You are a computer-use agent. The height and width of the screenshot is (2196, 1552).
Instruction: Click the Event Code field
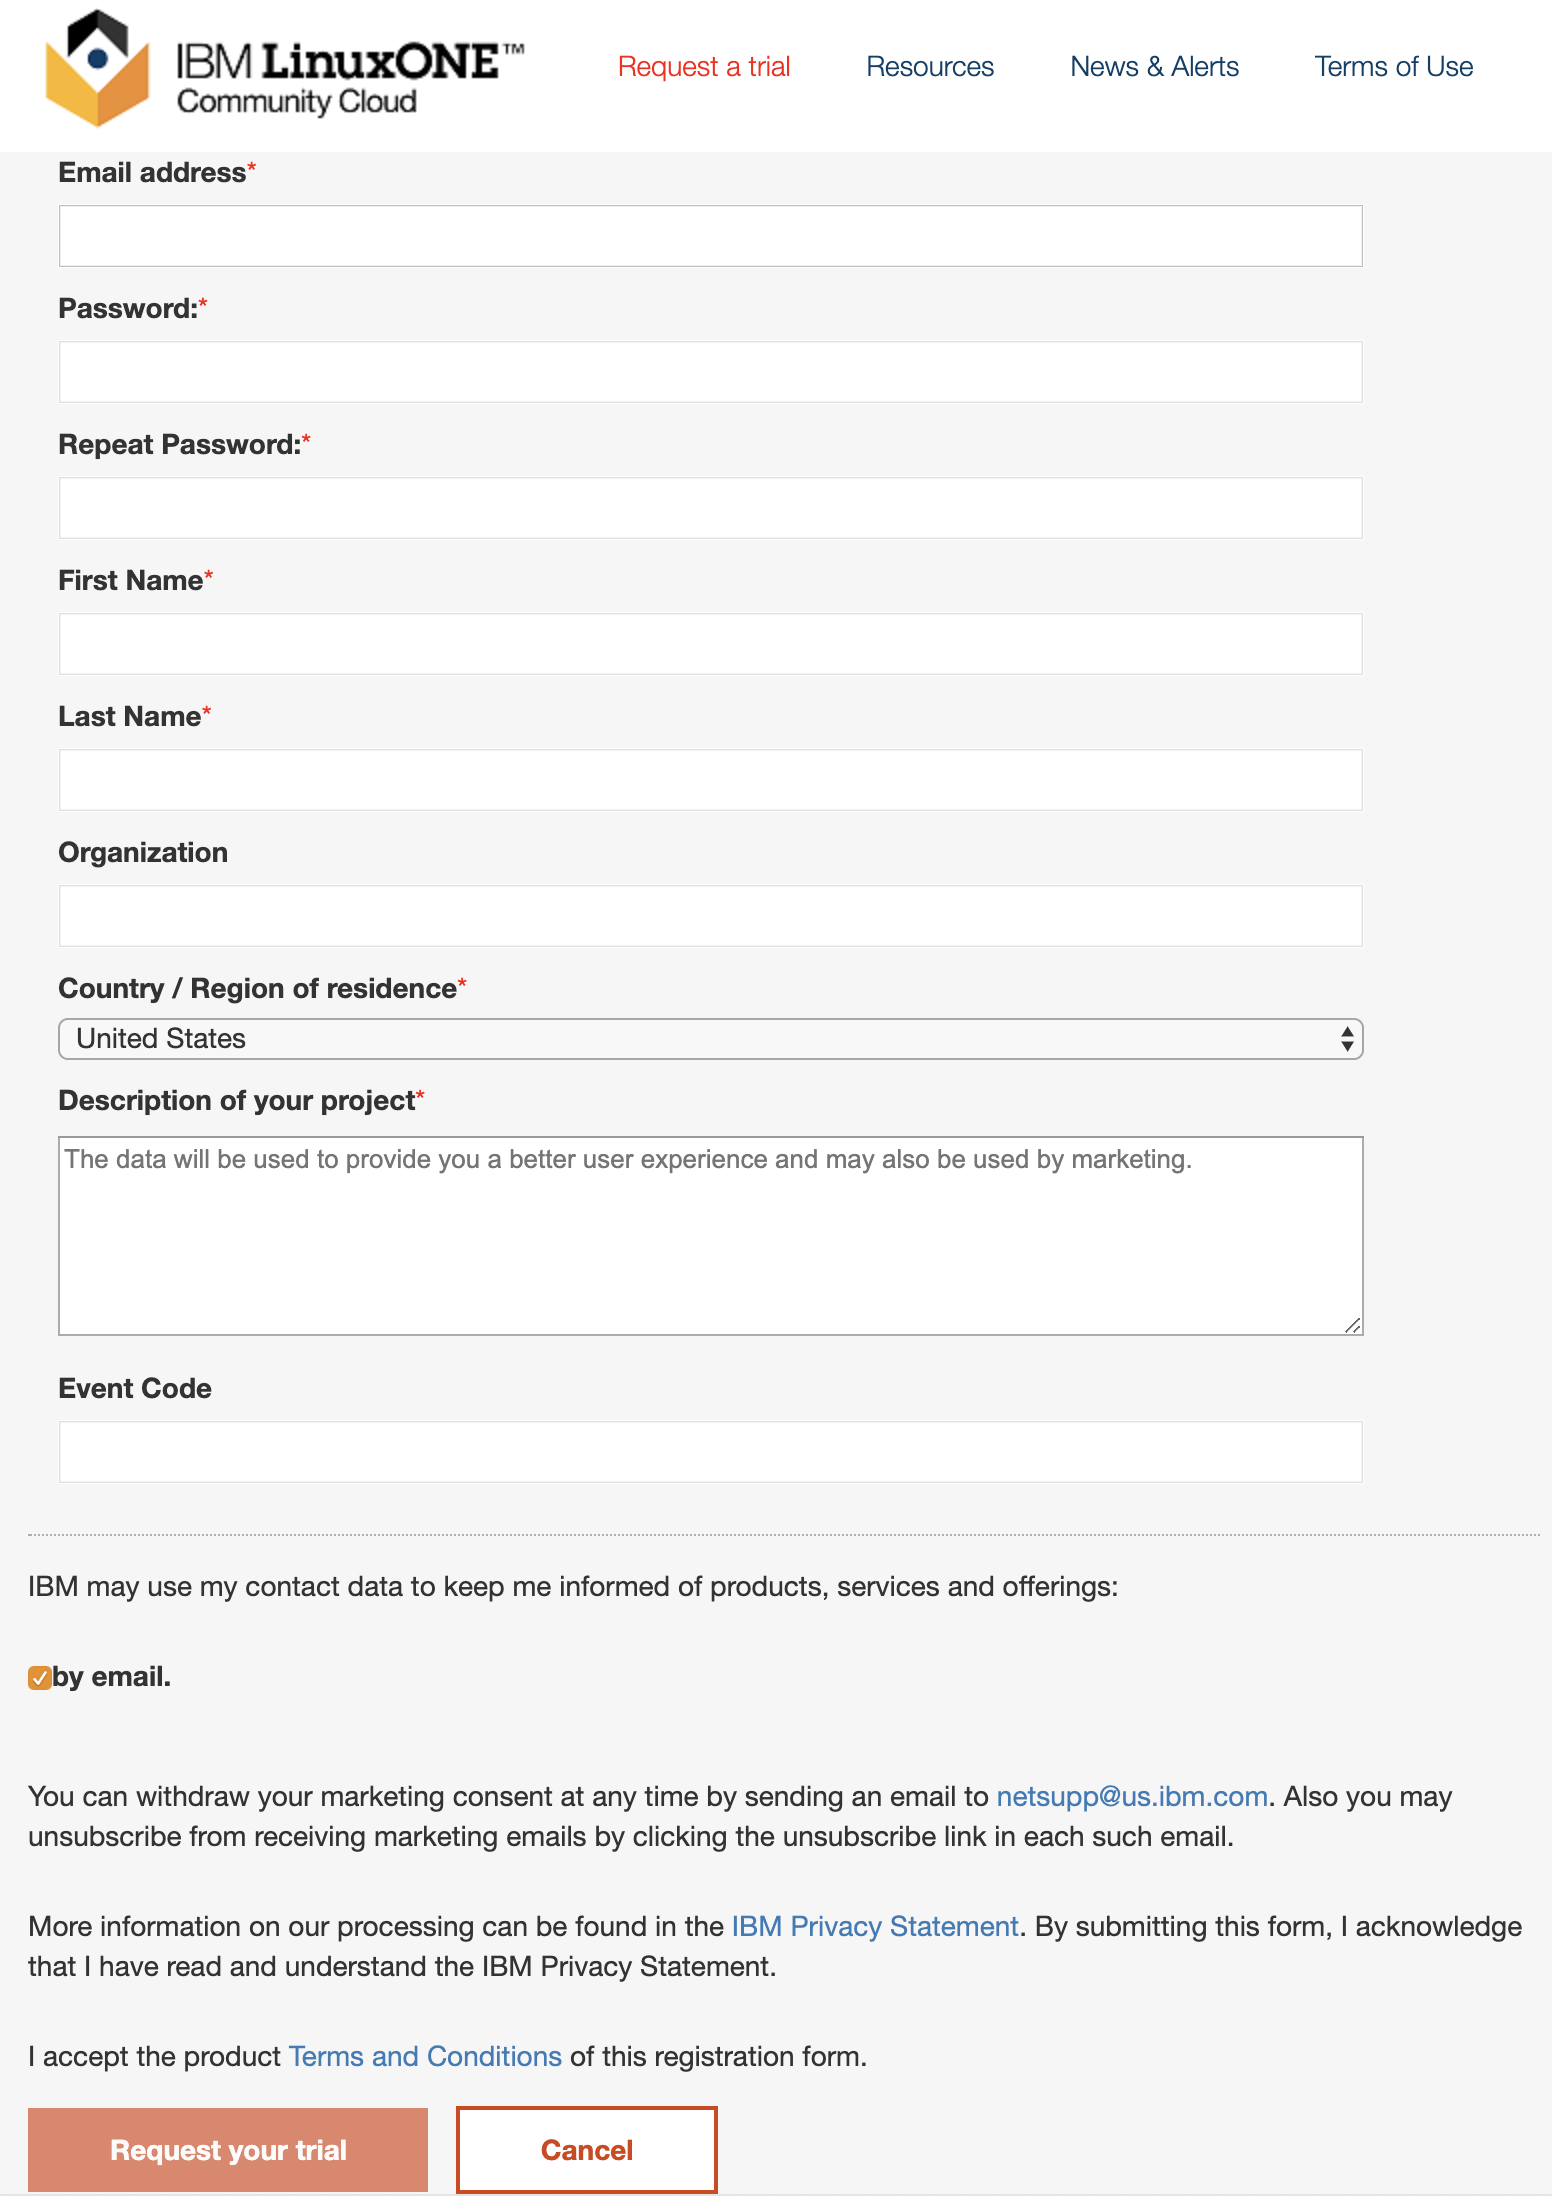point(710,1452)
